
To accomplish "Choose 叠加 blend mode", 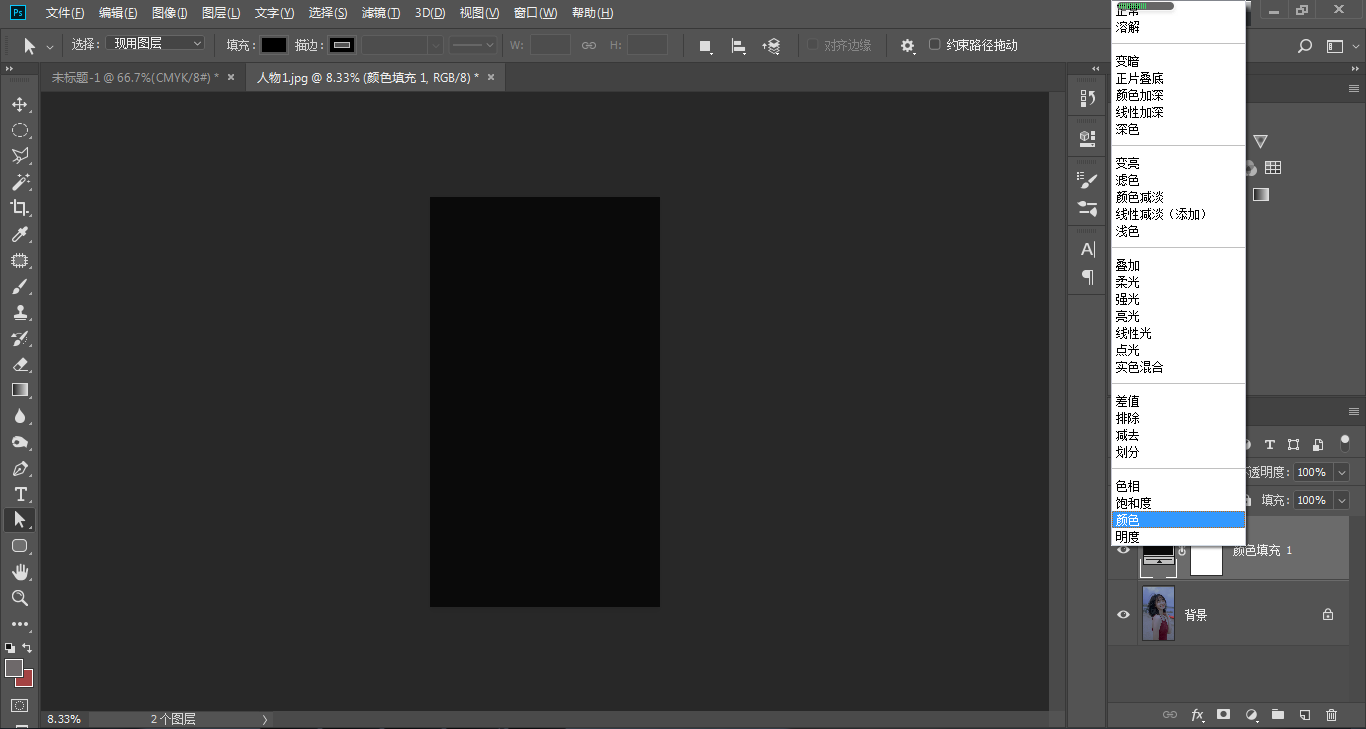I will pos(1127,265).
